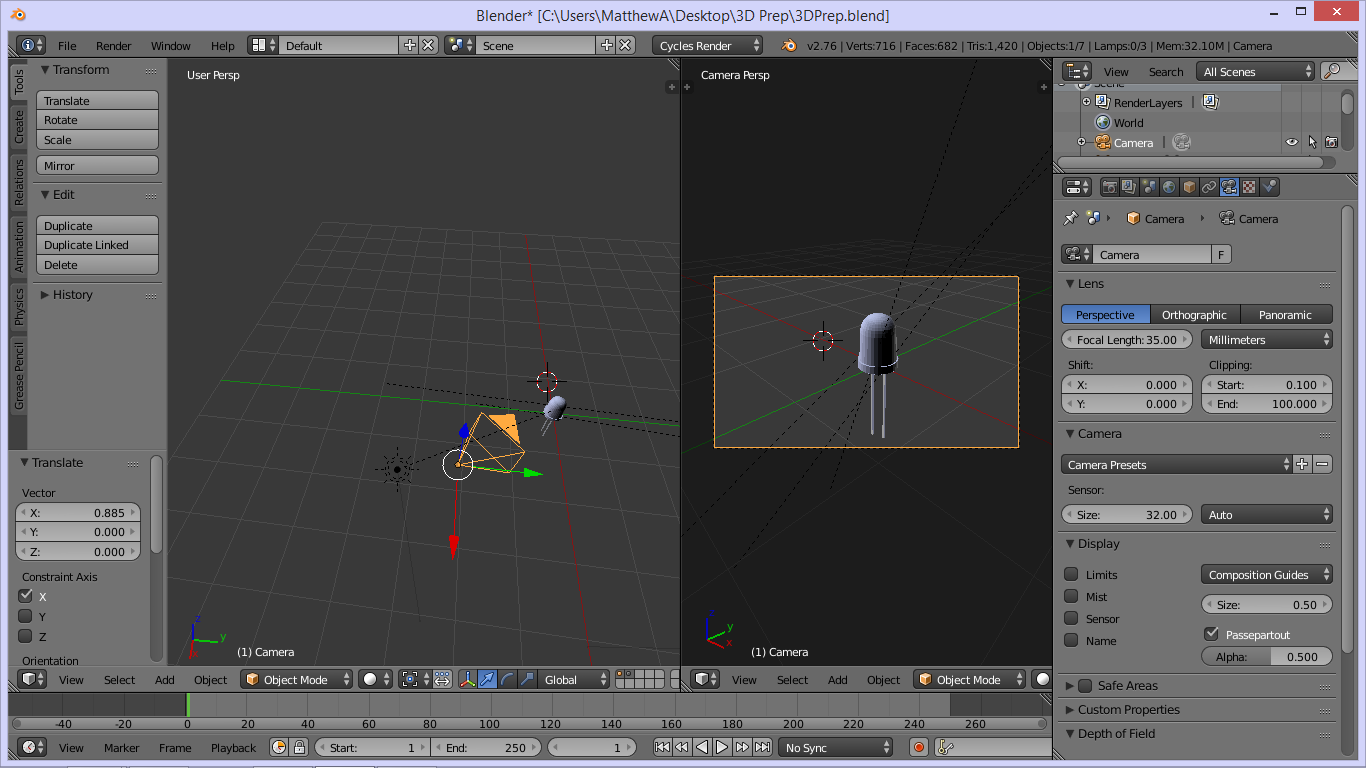The image size is (1366, 768).
Task: Toggle manipulate center points icon
Action: [x=442, y=679]
